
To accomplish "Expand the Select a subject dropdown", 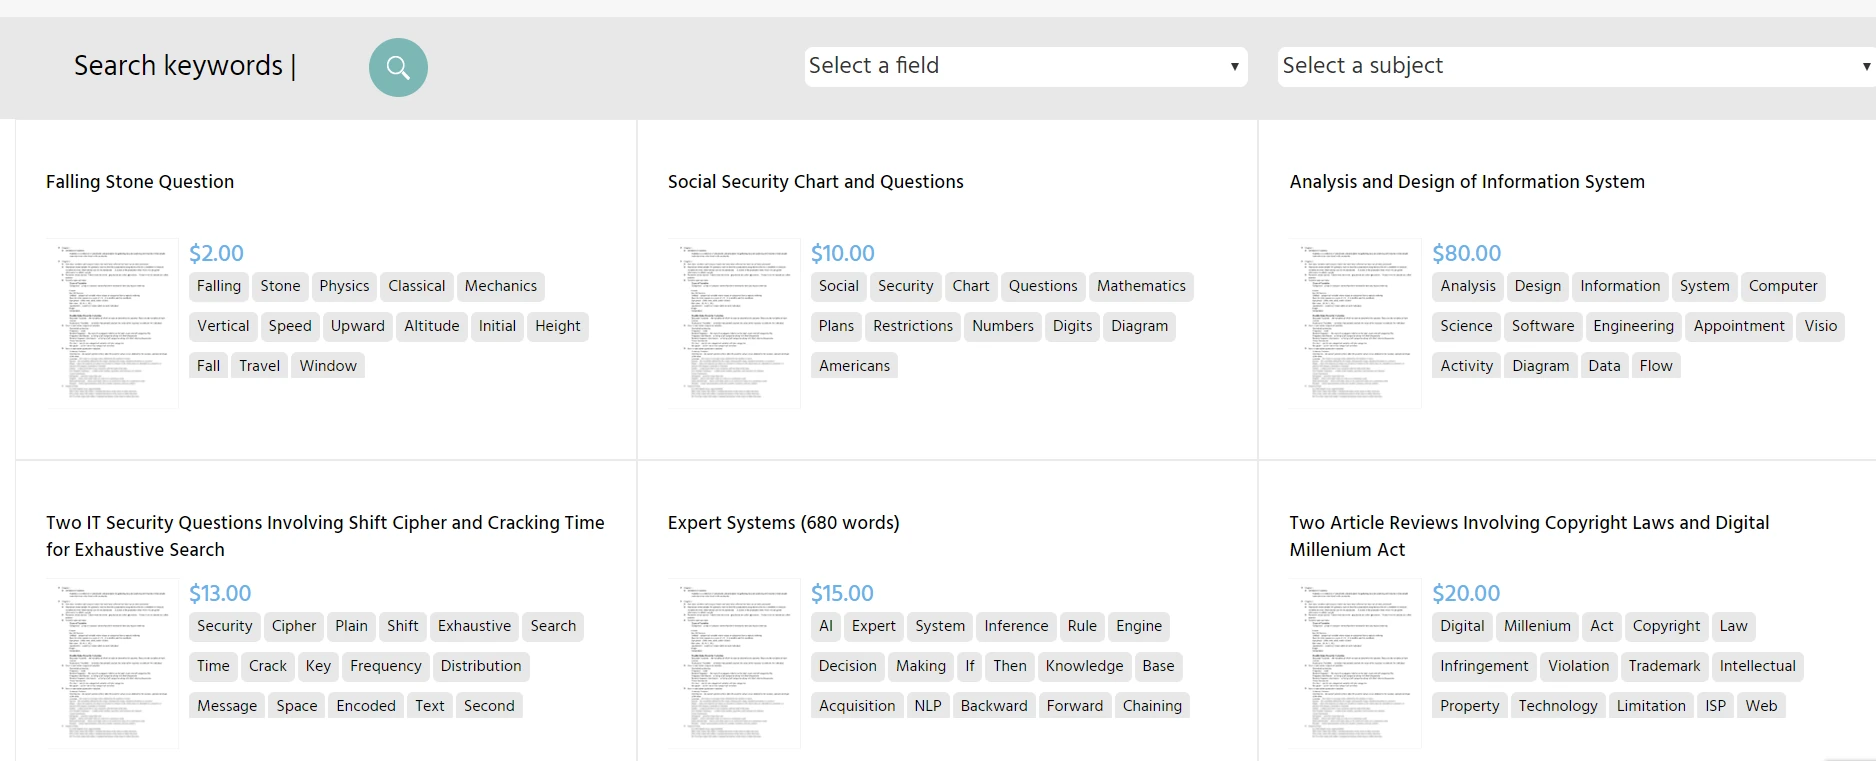I will pos(1575,66).
